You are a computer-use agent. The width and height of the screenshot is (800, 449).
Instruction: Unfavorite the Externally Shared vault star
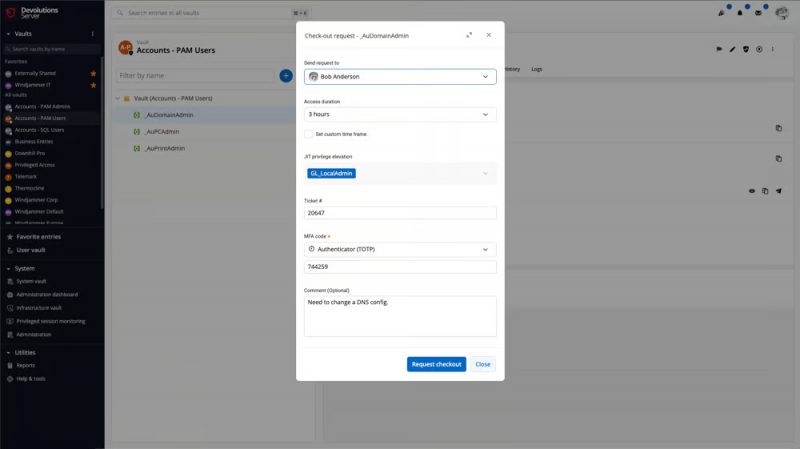tap(93, 73)
